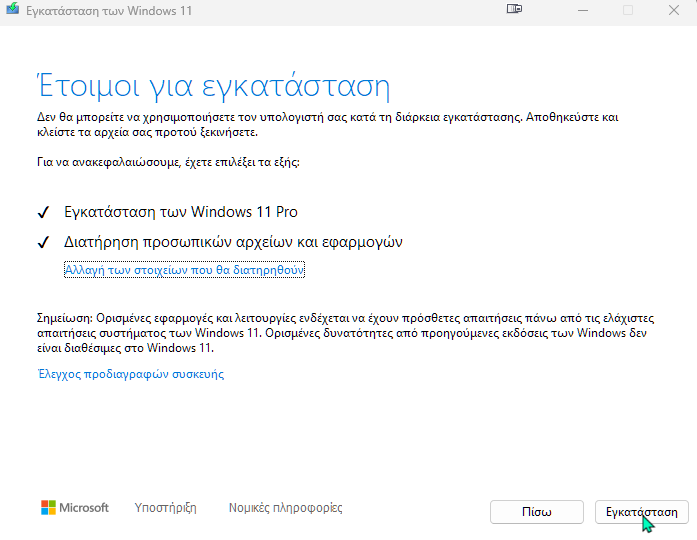
Task: Open the Έλεγχος προδιαγραφών συσκευής link
Action: [131, 374]
